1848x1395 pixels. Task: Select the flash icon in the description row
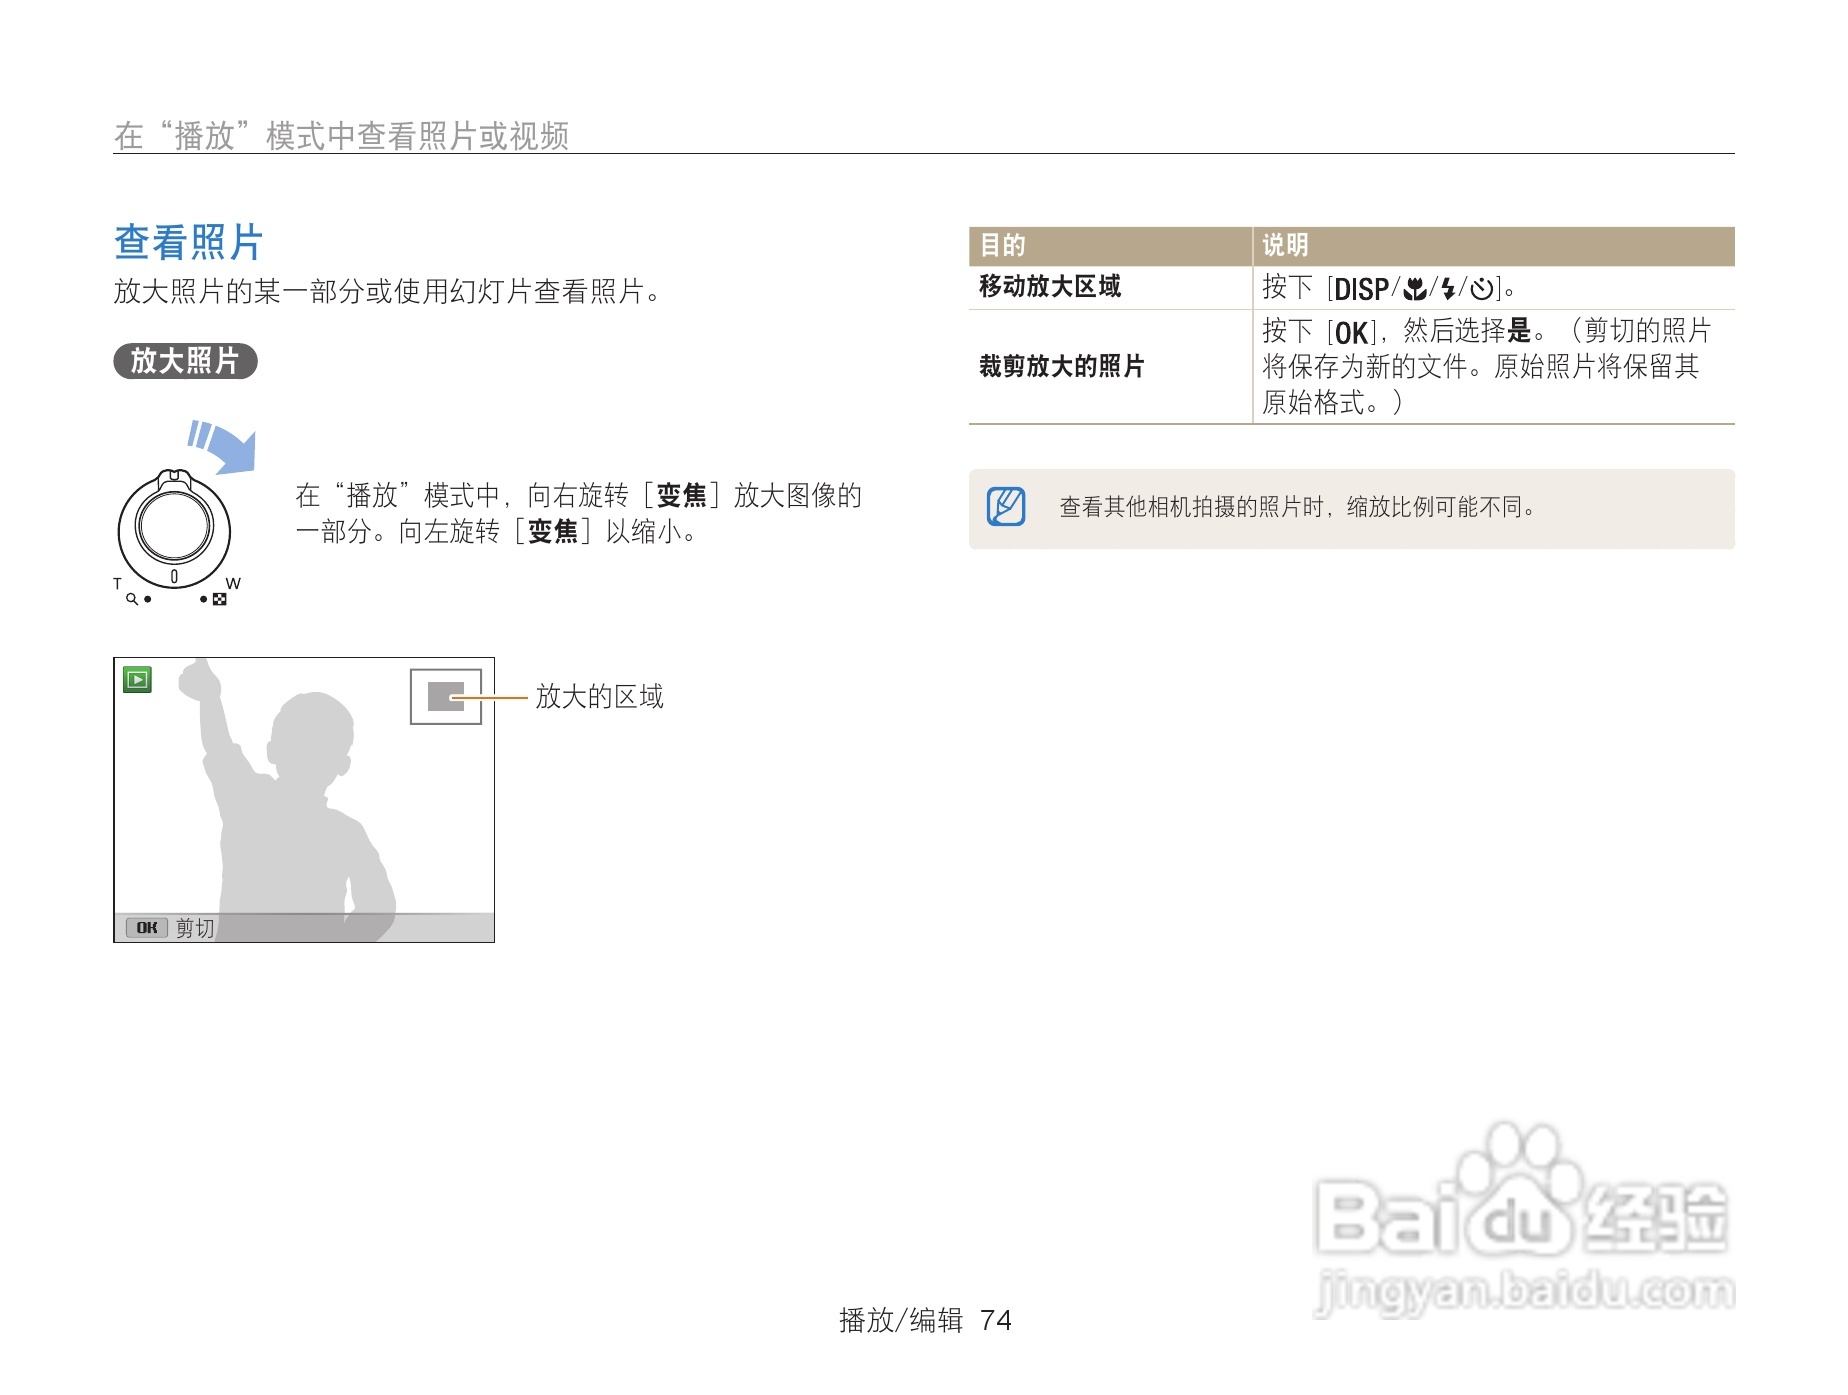pyautogui.click(x=1448, y=289)
